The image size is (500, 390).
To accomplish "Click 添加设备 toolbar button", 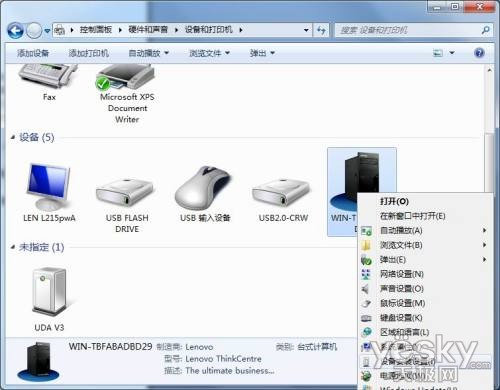I will [x=33, y=53].
